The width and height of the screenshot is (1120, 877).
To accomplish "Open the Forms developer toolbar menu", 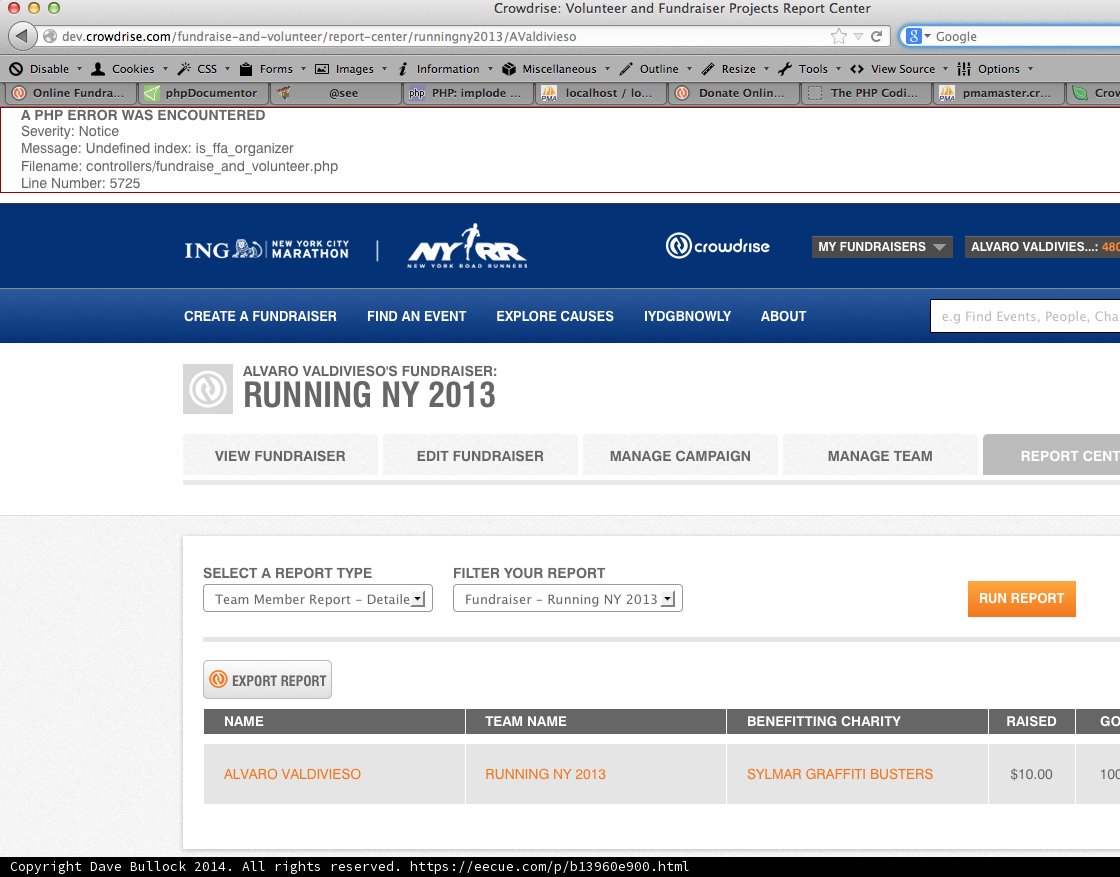I will pyautogui.click(x=272, y=69).
